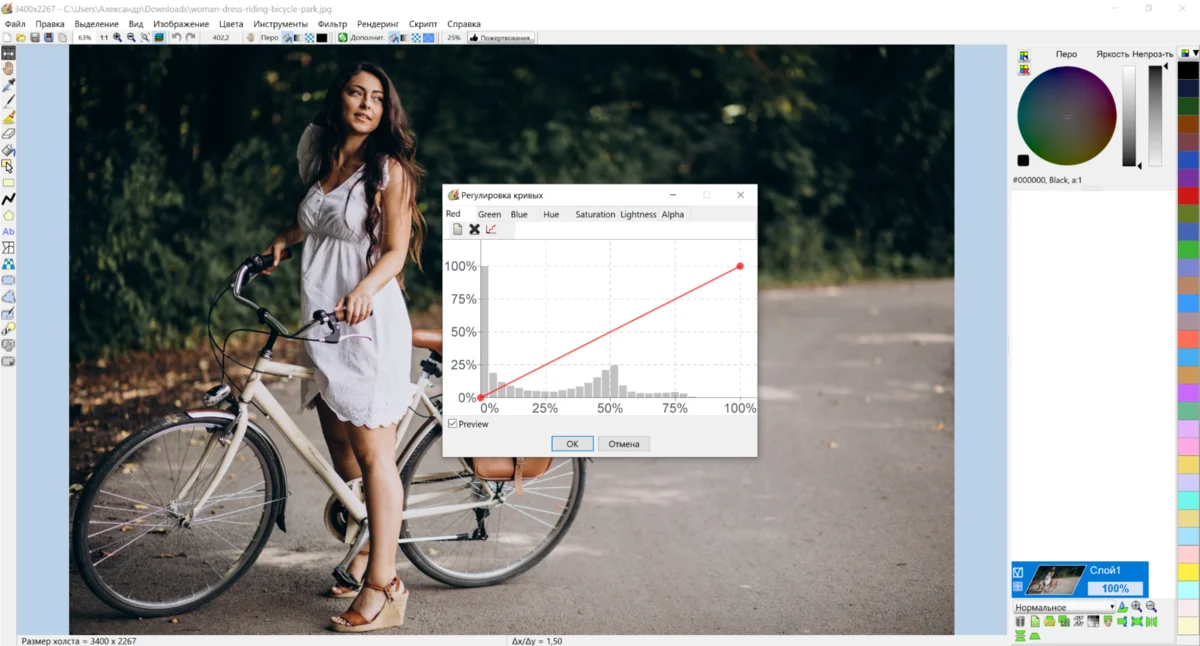Switch to the Lightness curve tab

638,214
